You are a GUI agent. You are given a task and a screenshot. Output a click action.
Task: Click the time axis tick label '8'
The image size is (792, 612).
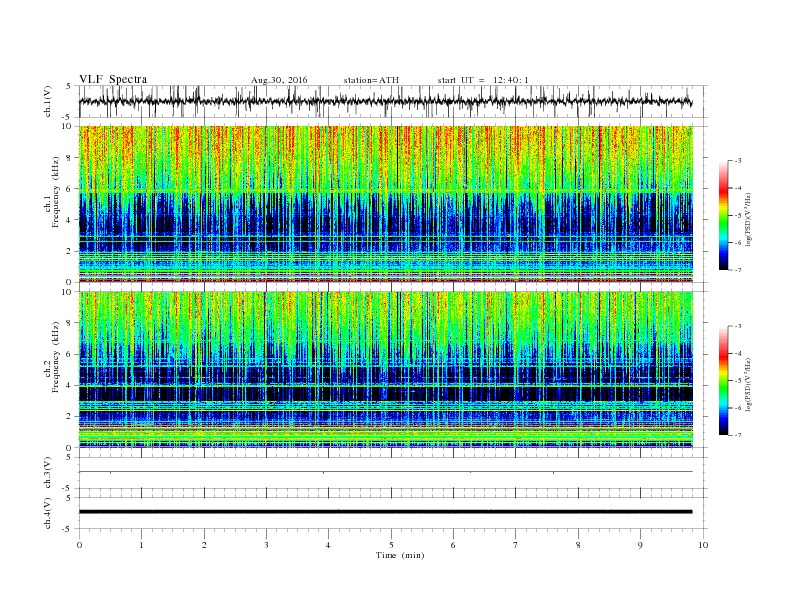(x=578, y=545)
